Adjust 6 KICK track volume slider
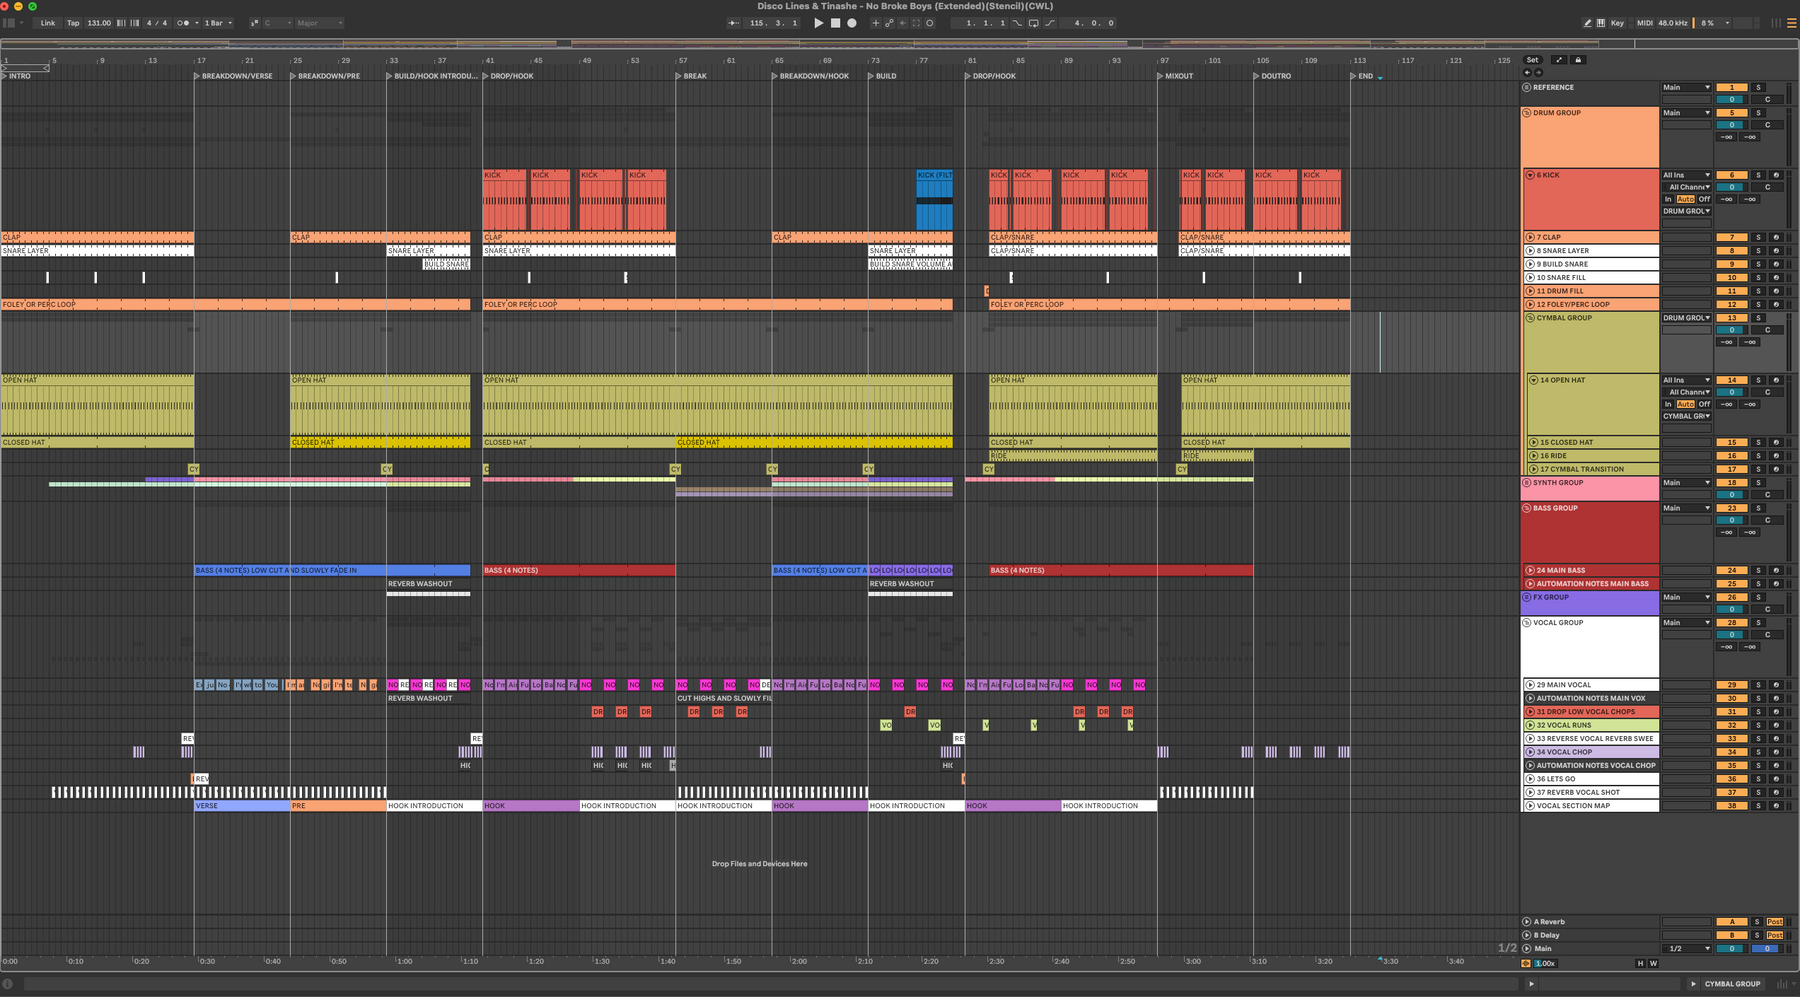Image resolution: width=1800 pixels, height=997 pixels. point(1732,187)
